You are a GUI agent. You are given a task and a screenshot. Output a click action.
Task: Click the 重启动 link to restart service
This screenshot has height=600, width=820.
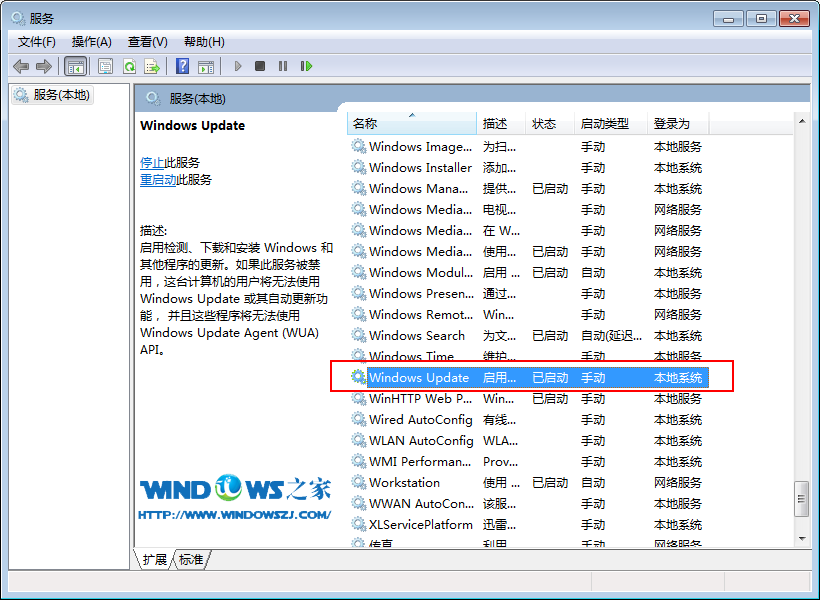coord(158,180)
